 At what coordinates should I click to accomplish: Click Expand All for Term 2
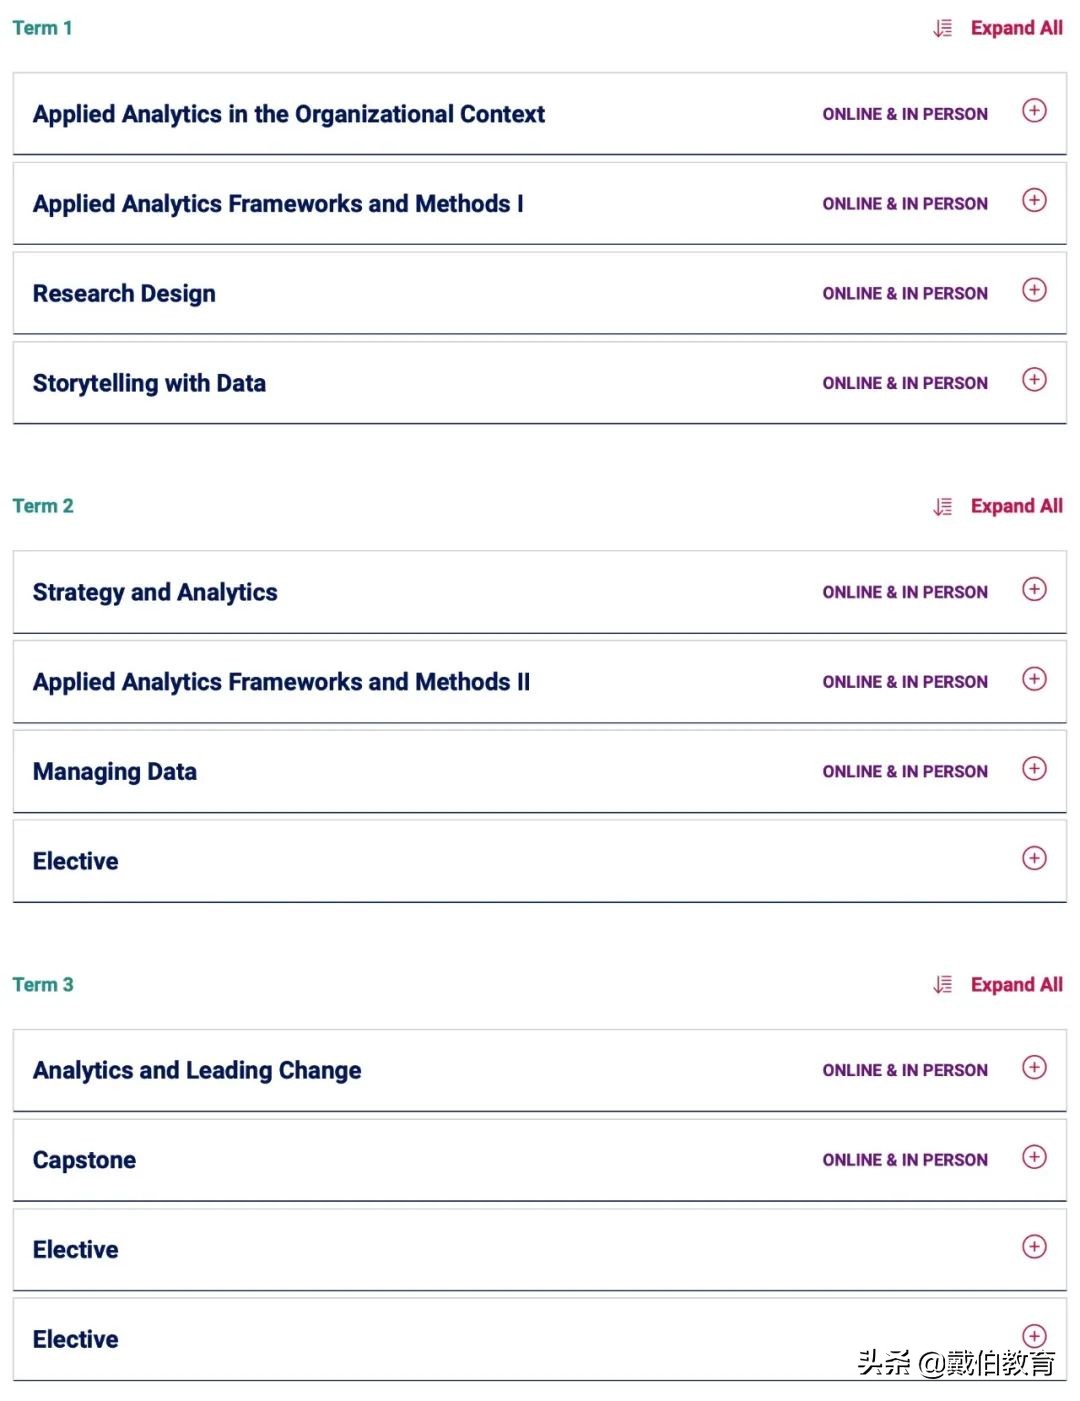click(1016, 507)
